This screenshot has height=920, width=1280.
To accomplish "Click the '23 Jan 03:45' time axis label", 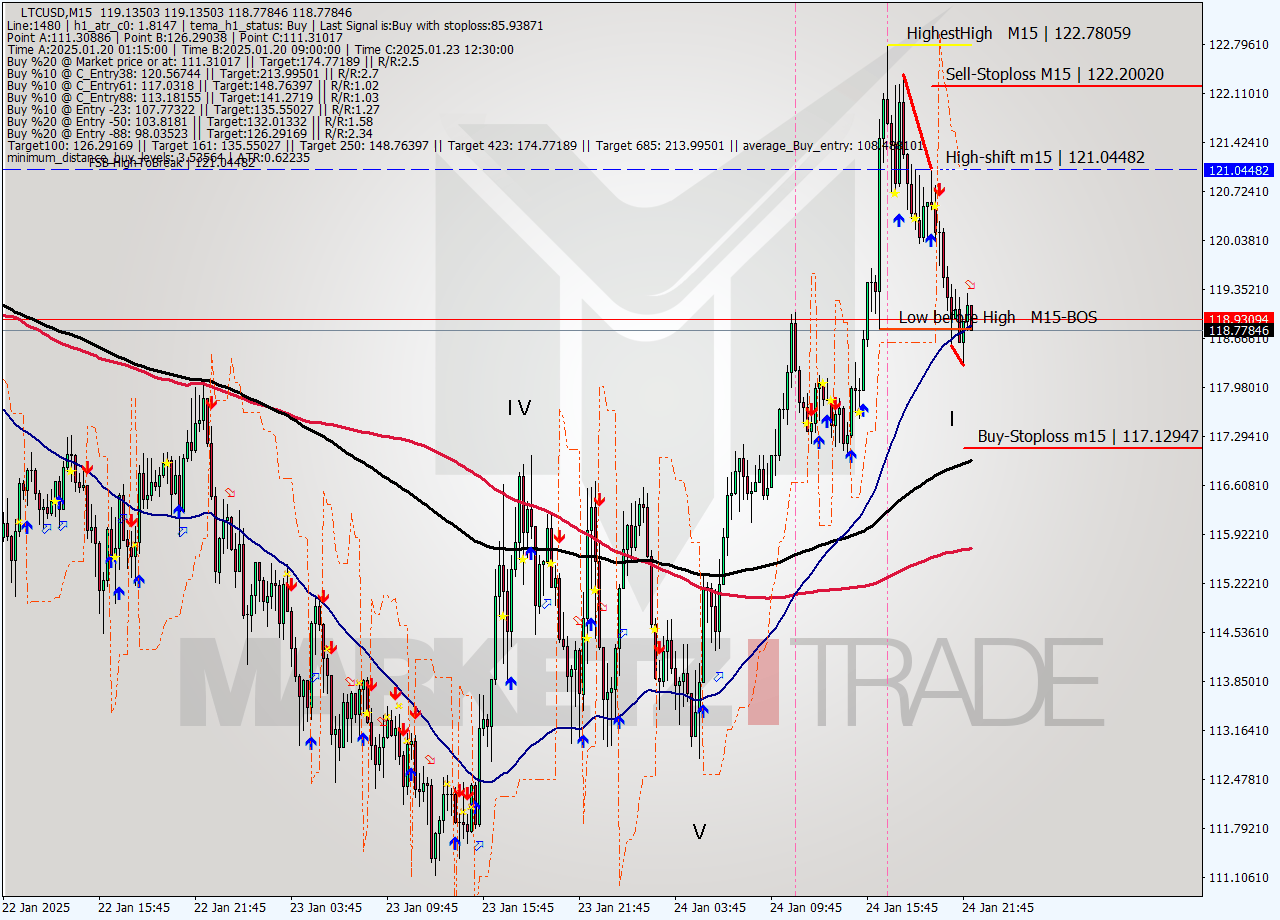I will pyautogui.click(x=326, y=907).
